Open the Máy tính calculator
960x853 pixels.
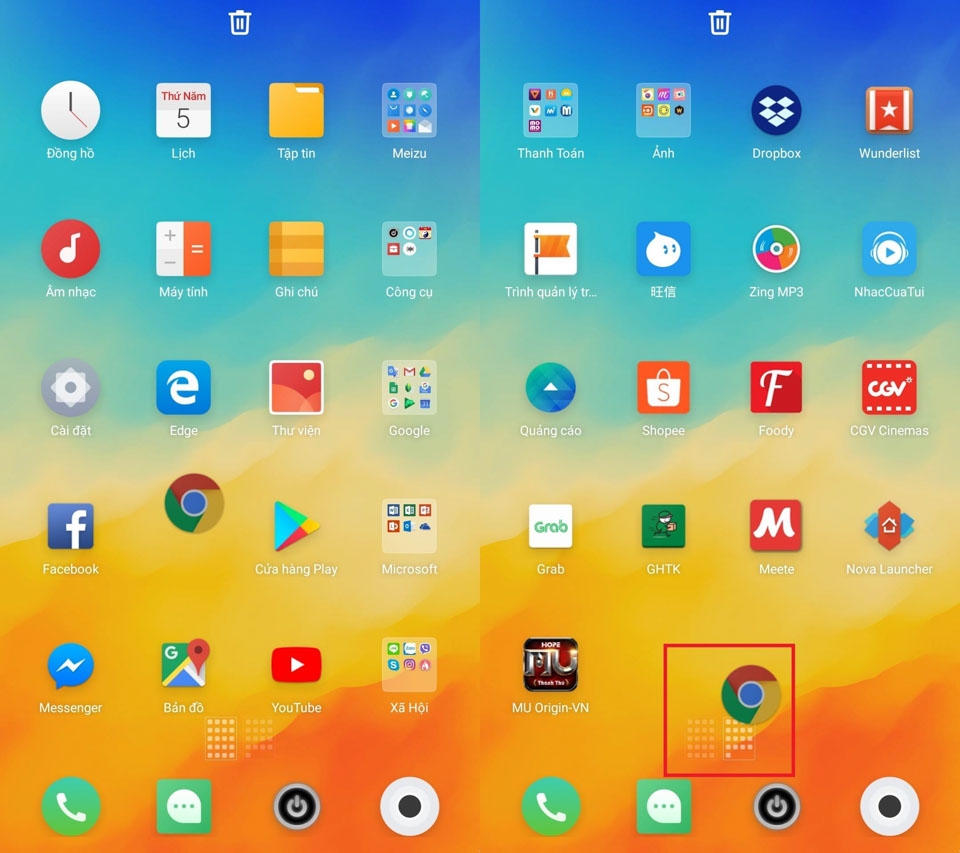(183, 249)
